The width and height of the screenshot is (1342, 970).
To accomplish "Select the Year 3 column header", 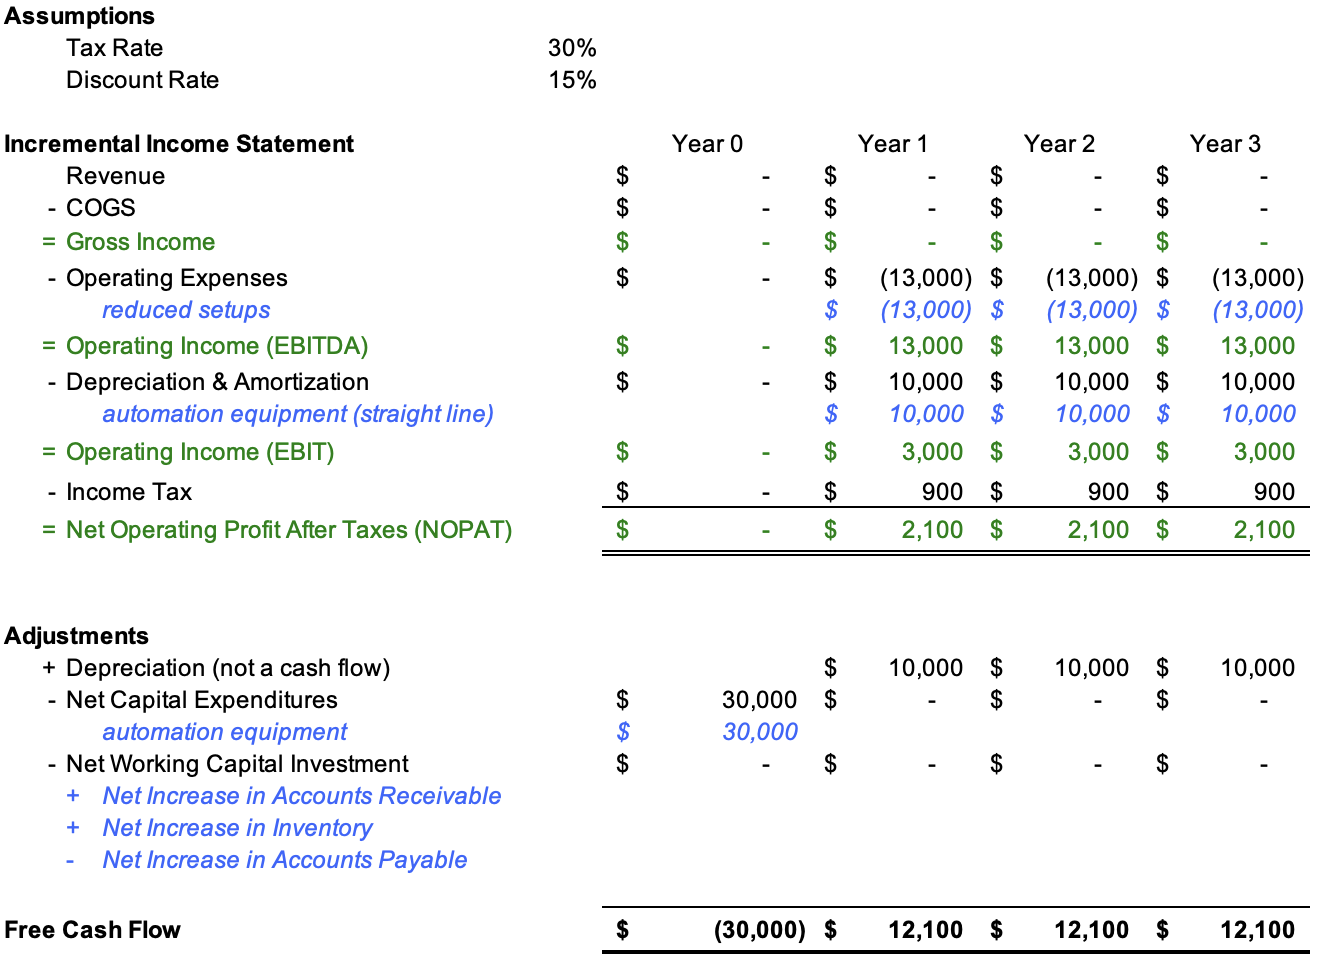I will coord(1225,143).
